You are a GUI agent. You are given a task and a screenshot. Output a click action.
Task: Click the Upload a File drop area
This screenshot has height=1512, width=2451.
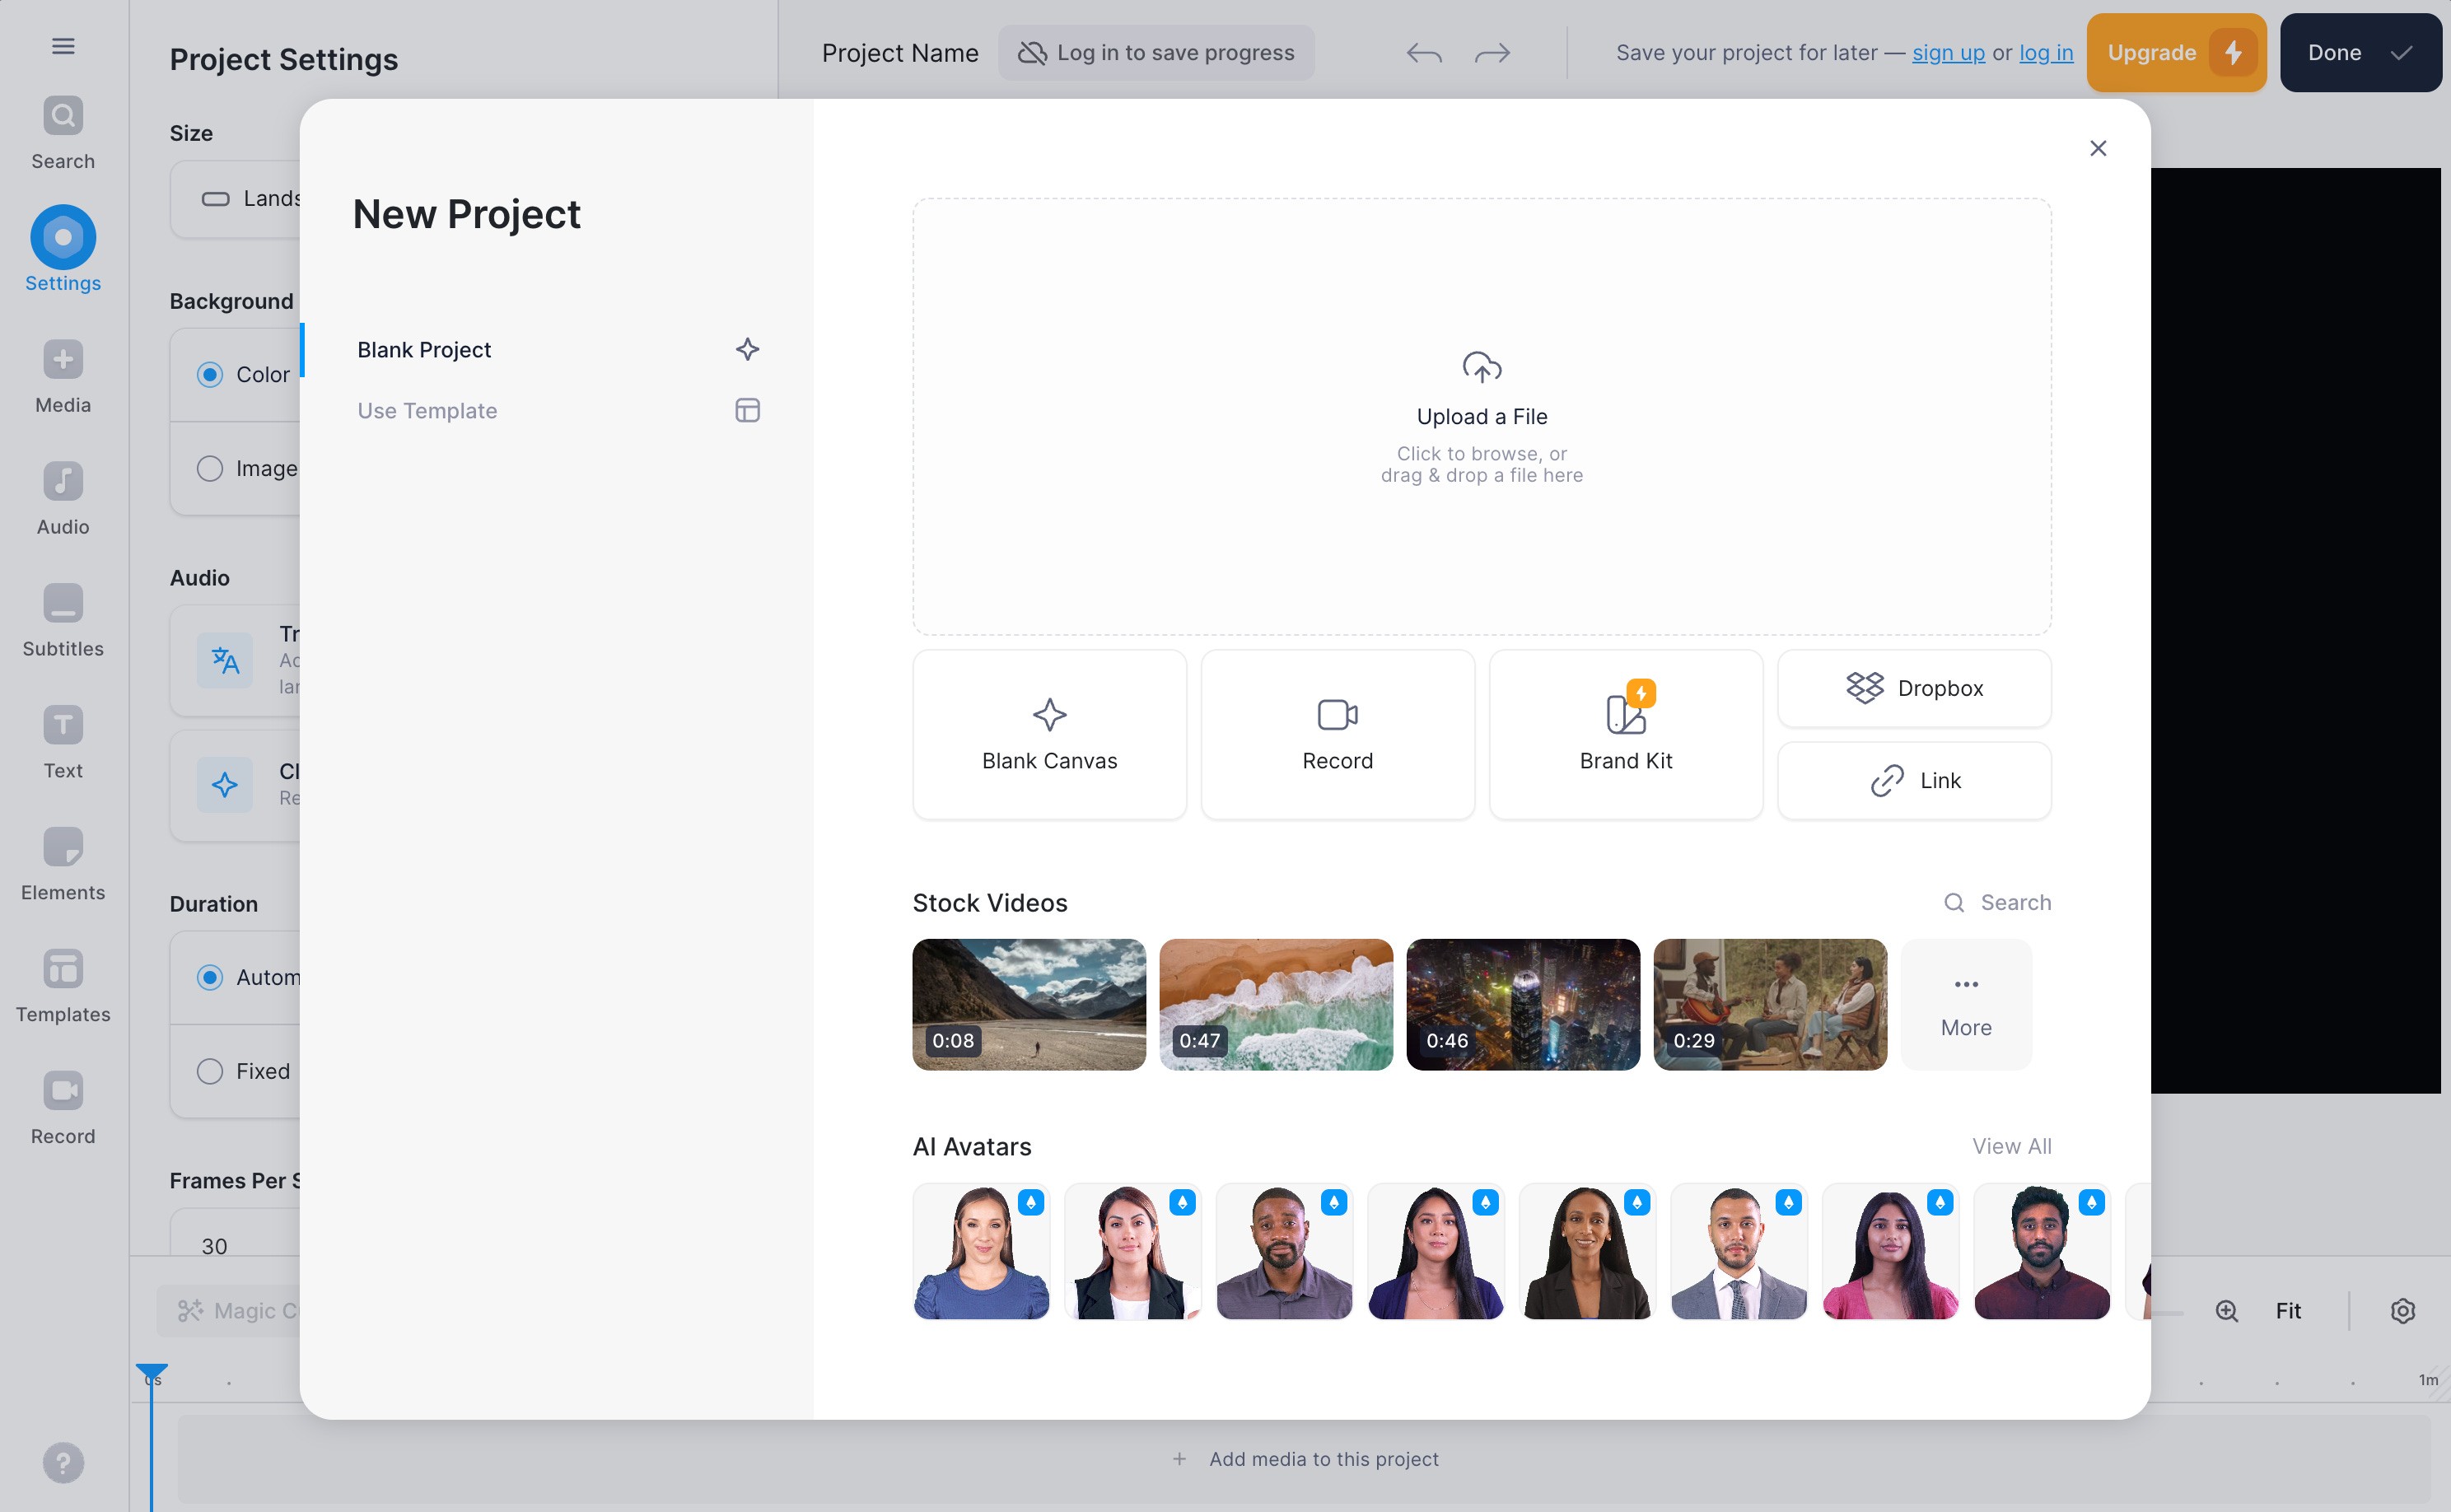coord(1481,417)
